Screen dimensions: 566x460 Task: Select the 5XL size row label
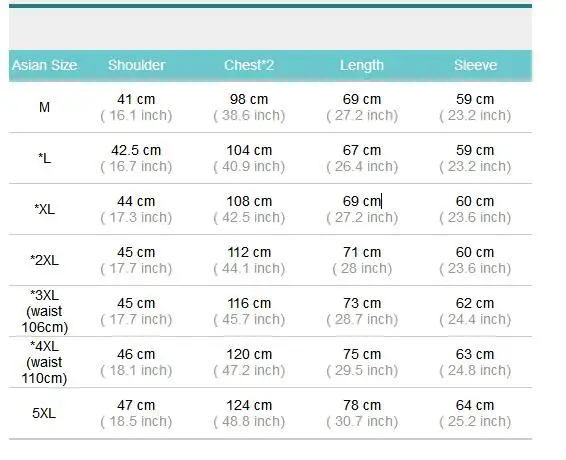[44, 413]
